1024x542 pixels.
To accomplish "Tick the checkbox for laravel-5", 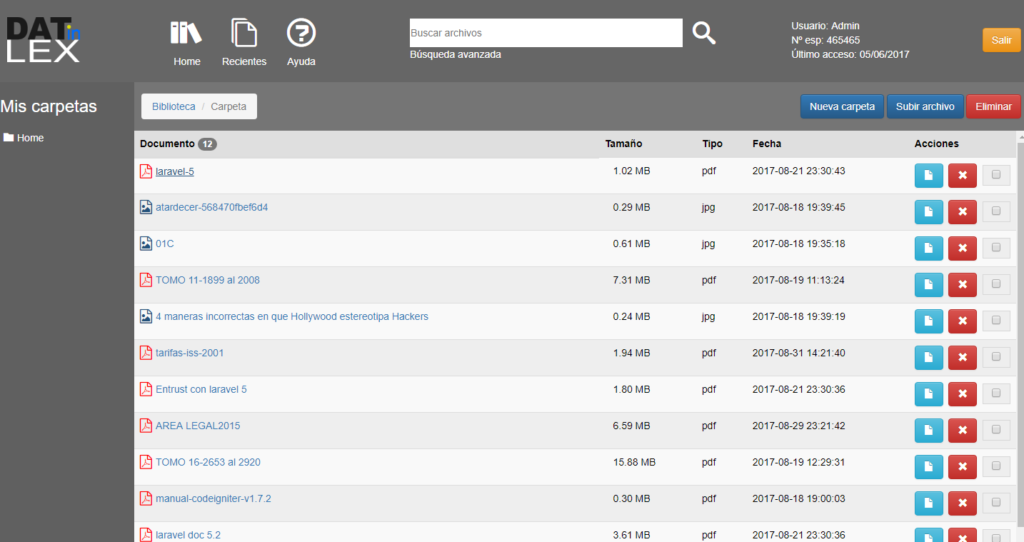I will tap(996, 174).
